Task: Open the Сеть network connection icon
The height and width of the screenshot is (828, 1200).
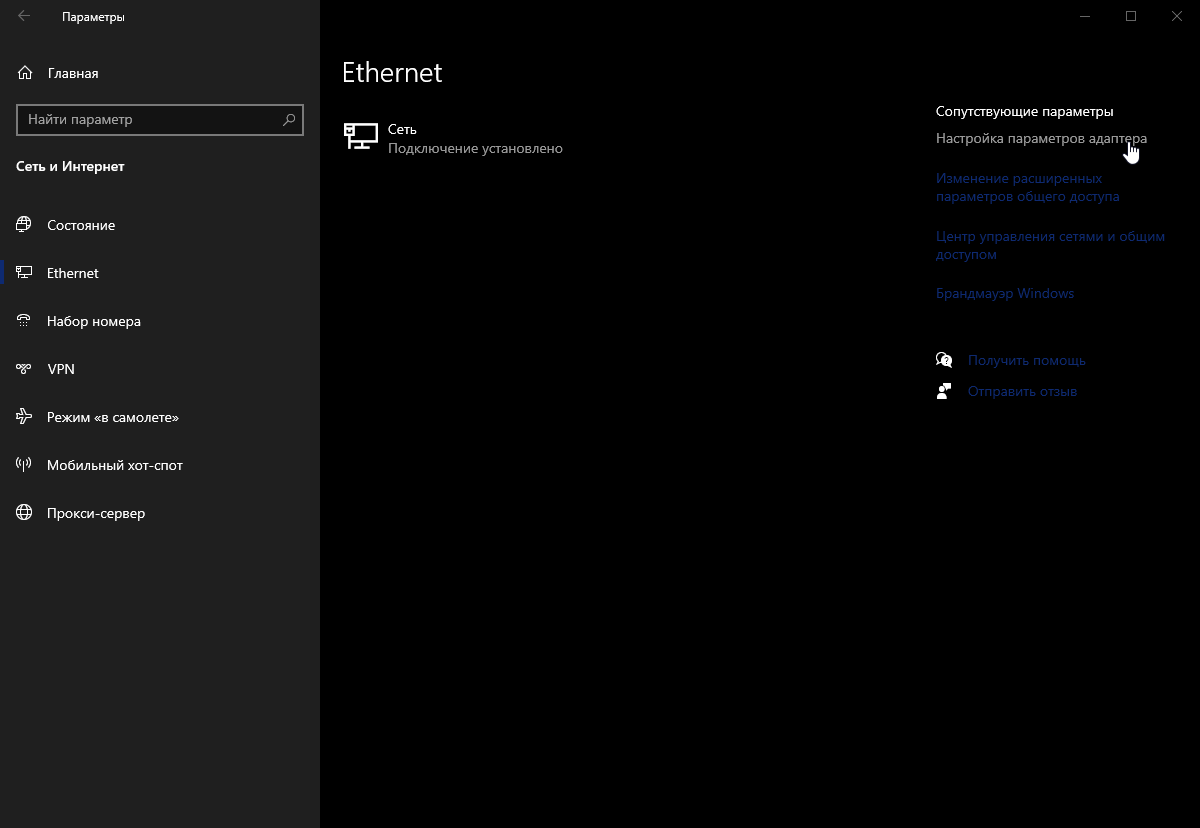Action: pyautogui.click(x=360, y=137)
